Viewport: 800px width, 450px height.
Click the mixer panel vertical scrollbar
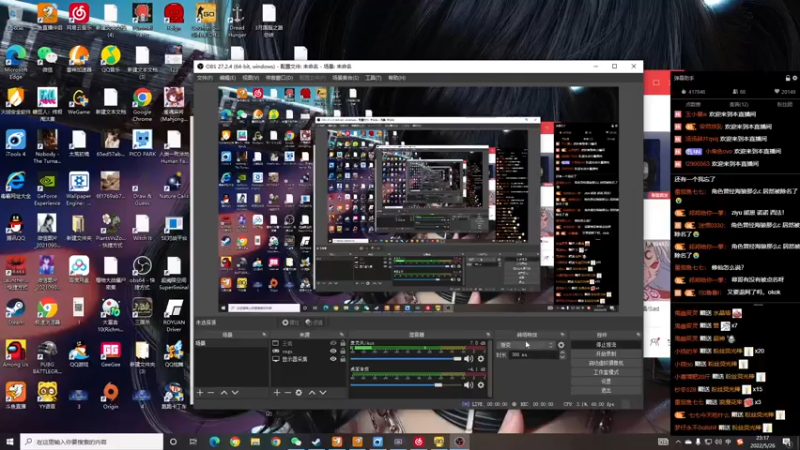pos(489,367)
